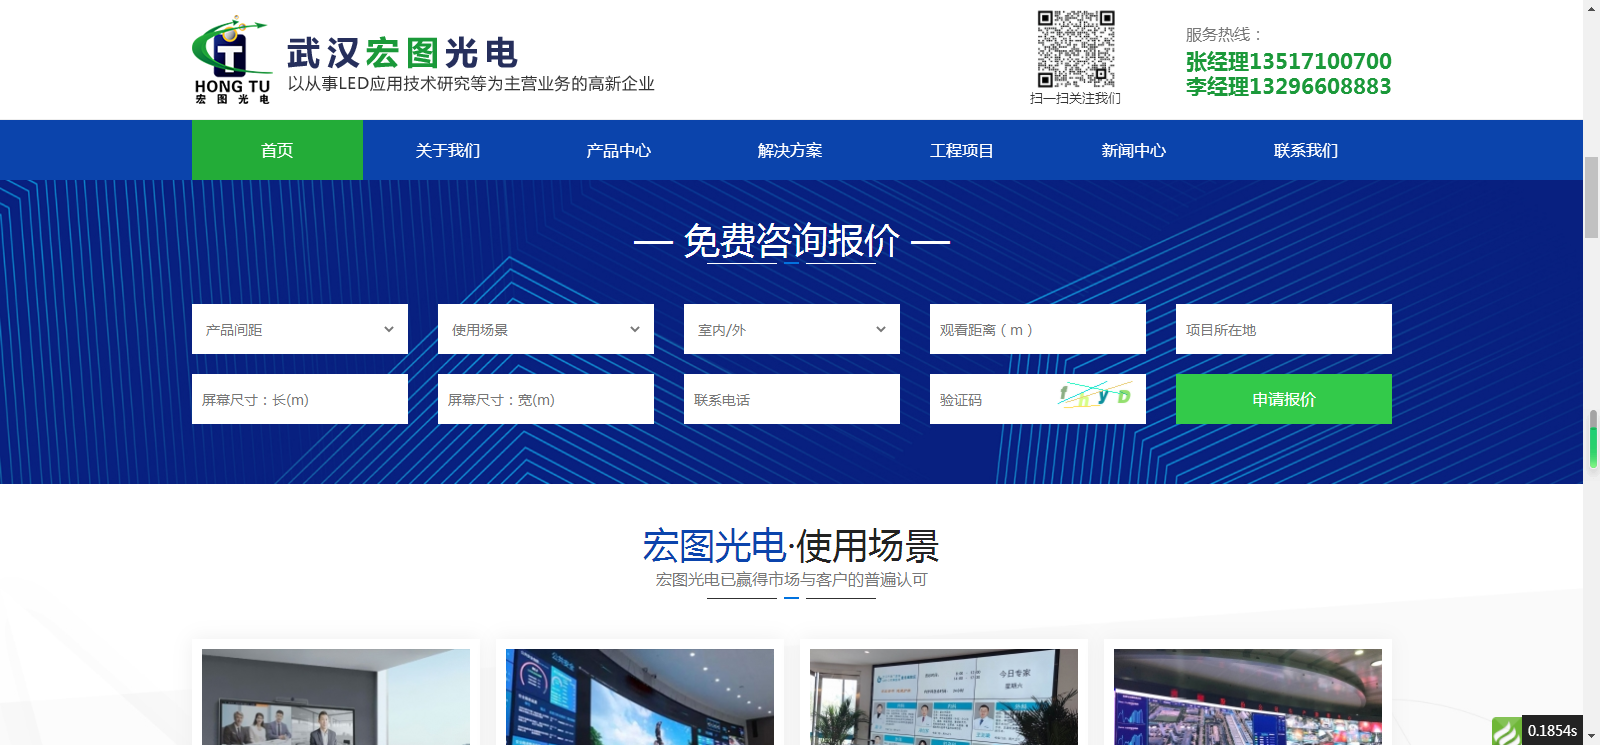Go to the 首页 navigation tab

pyautogui.click(x=277, y=150)
